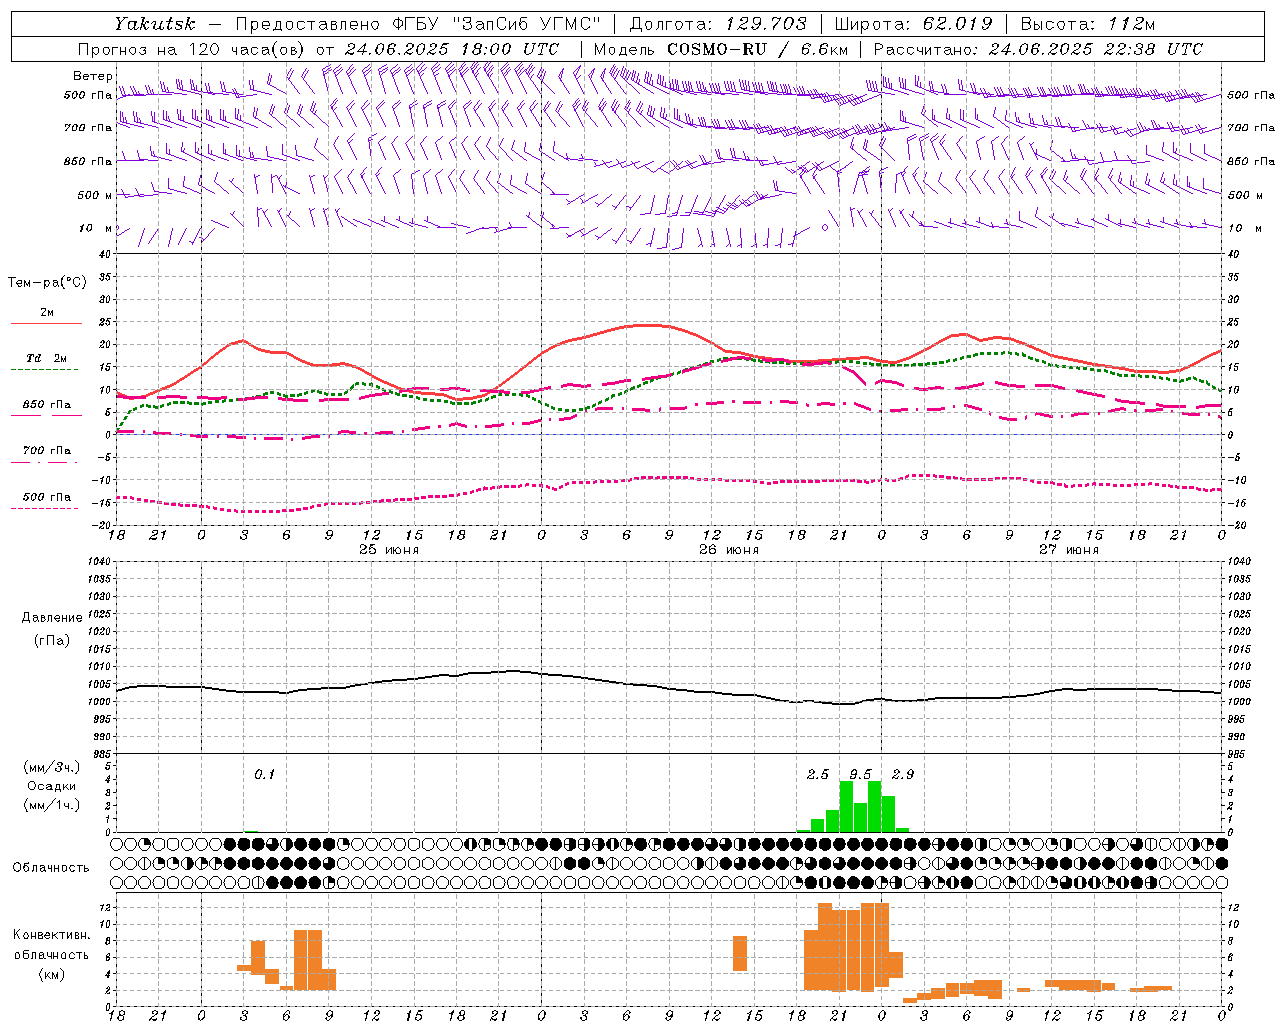This screenshot has width=1280, height=1024.
Task: Click the (км) convective cloud unit label
Action: [52, 974]
